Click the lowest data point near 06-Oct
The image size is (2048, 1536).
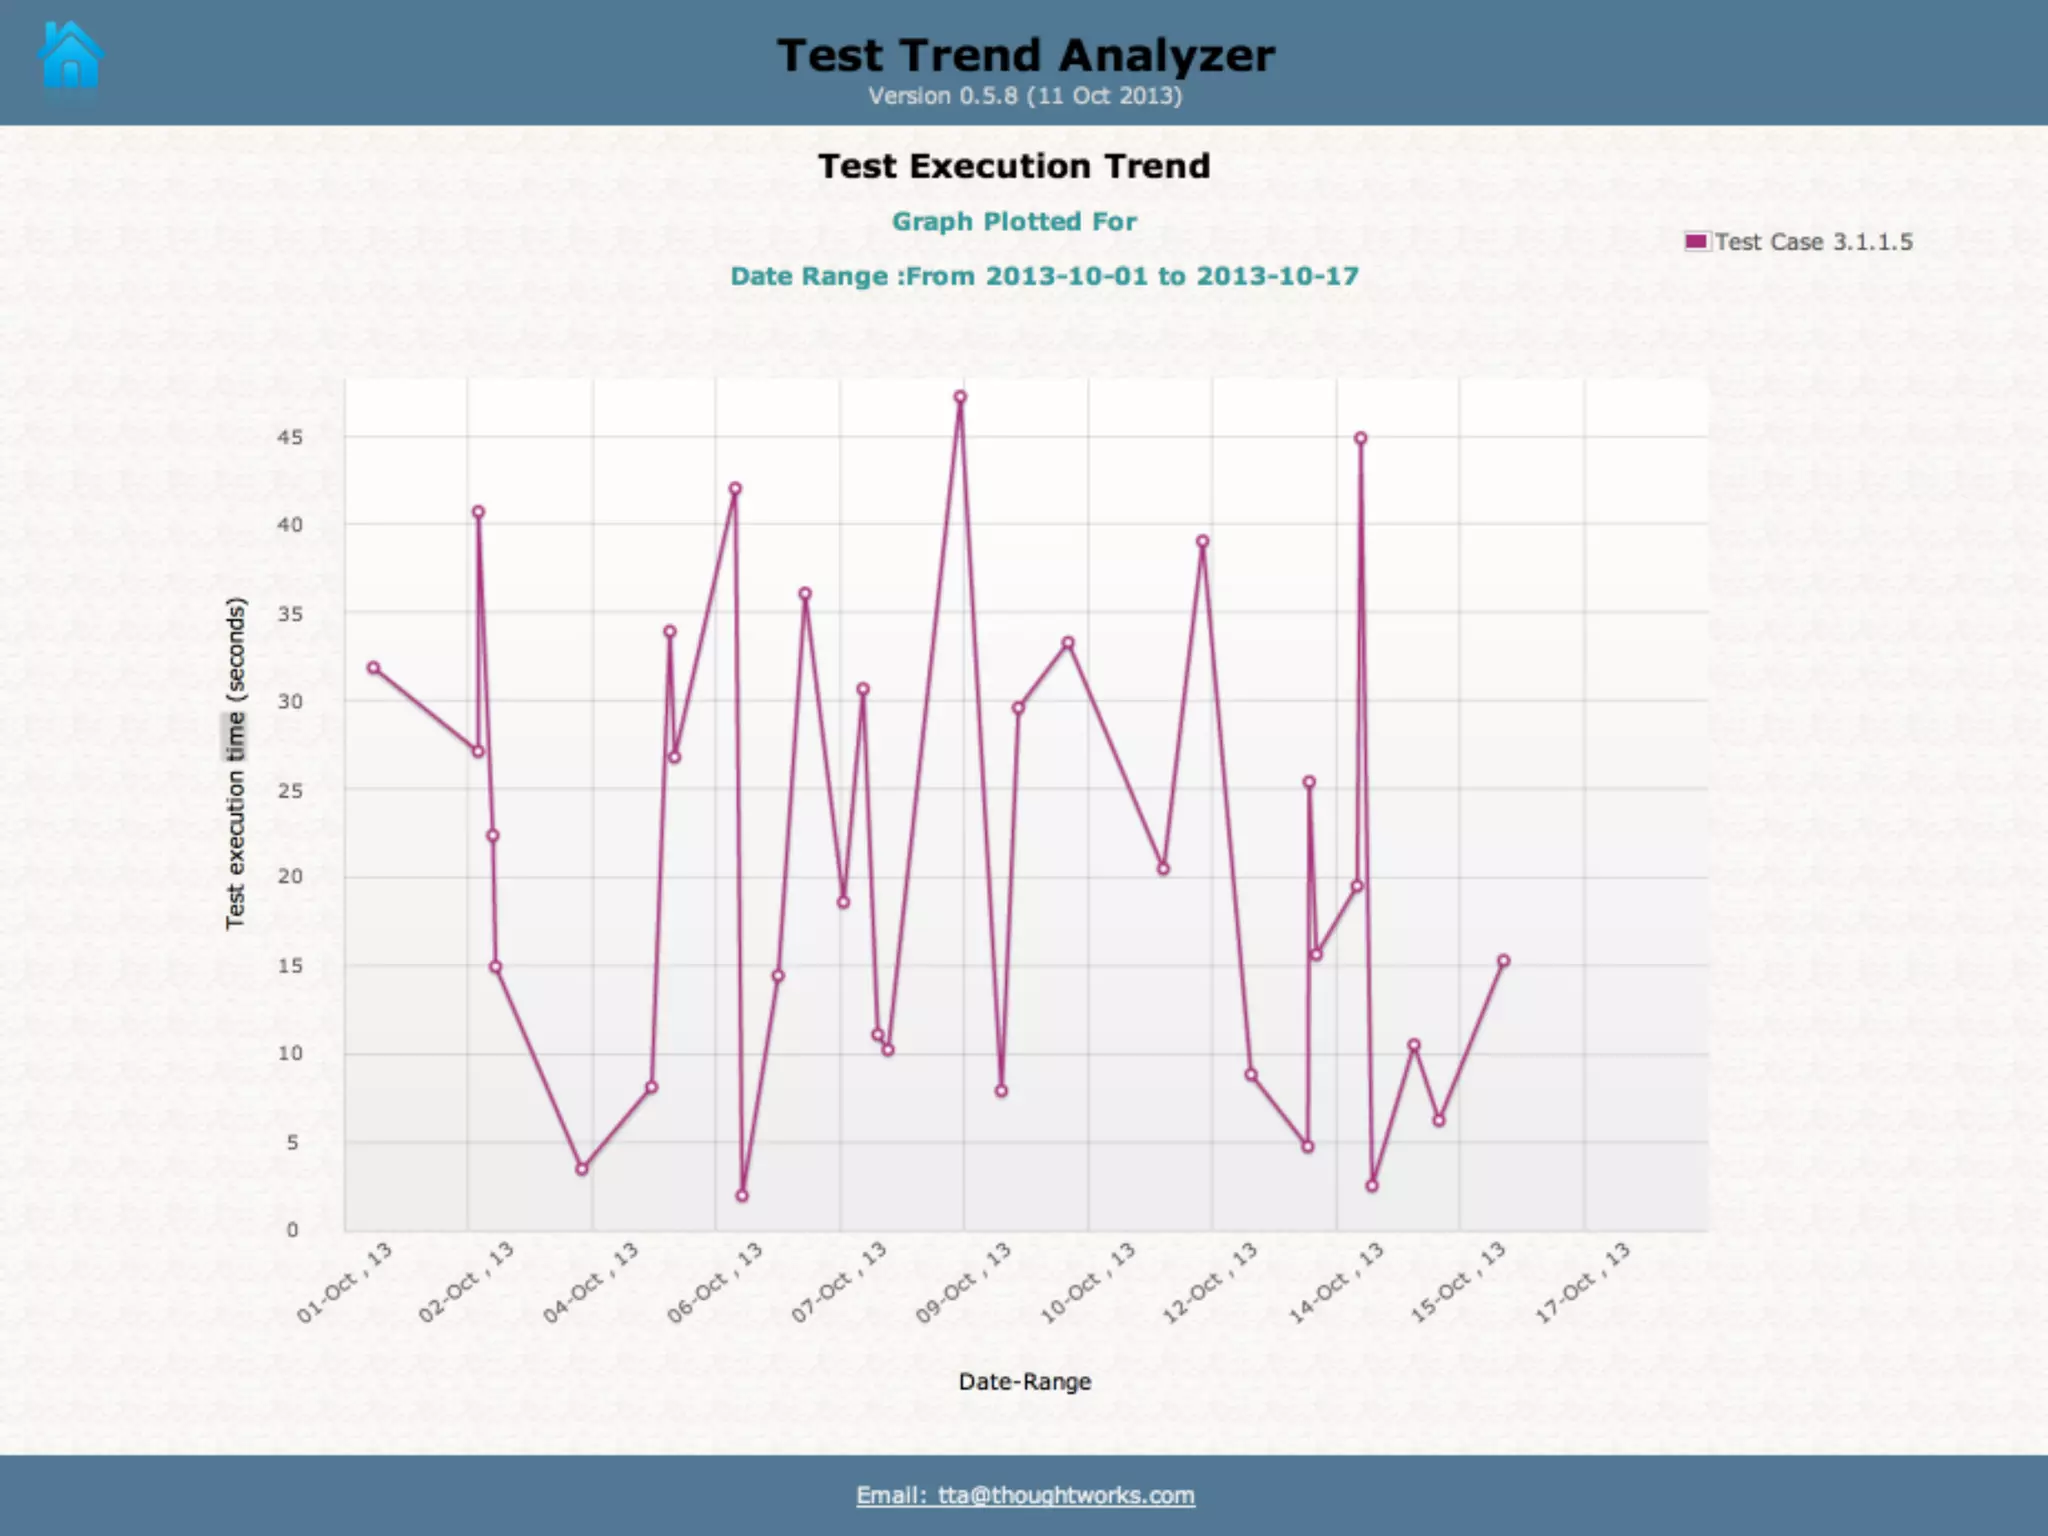(x=742, y=1196)
